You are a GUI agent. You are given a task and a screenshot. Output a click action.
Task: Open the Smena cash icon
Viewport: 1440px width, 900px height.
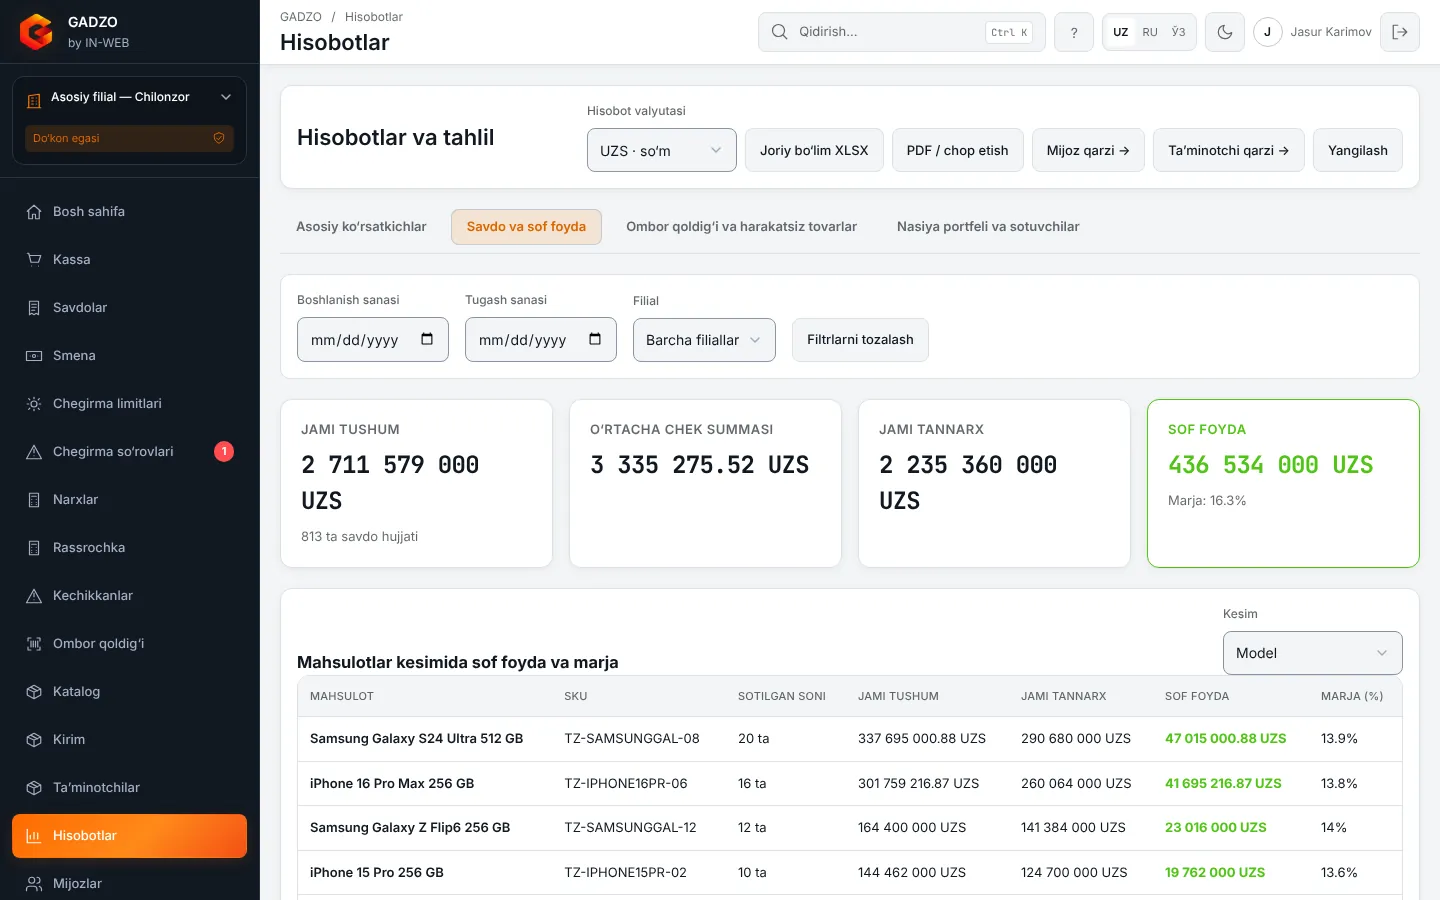point(34,356)
